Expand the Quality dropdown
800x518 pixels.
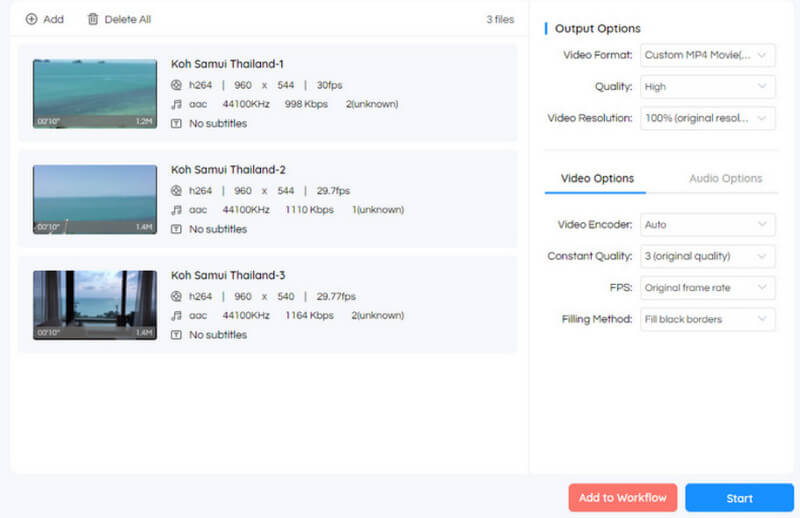pos(707,87)
